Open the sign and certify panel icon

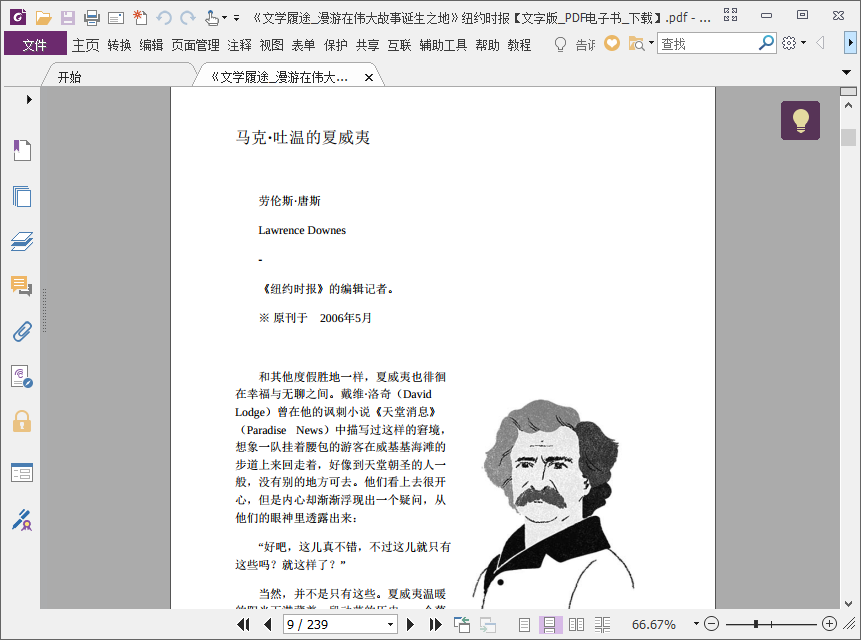click(22, 520)
